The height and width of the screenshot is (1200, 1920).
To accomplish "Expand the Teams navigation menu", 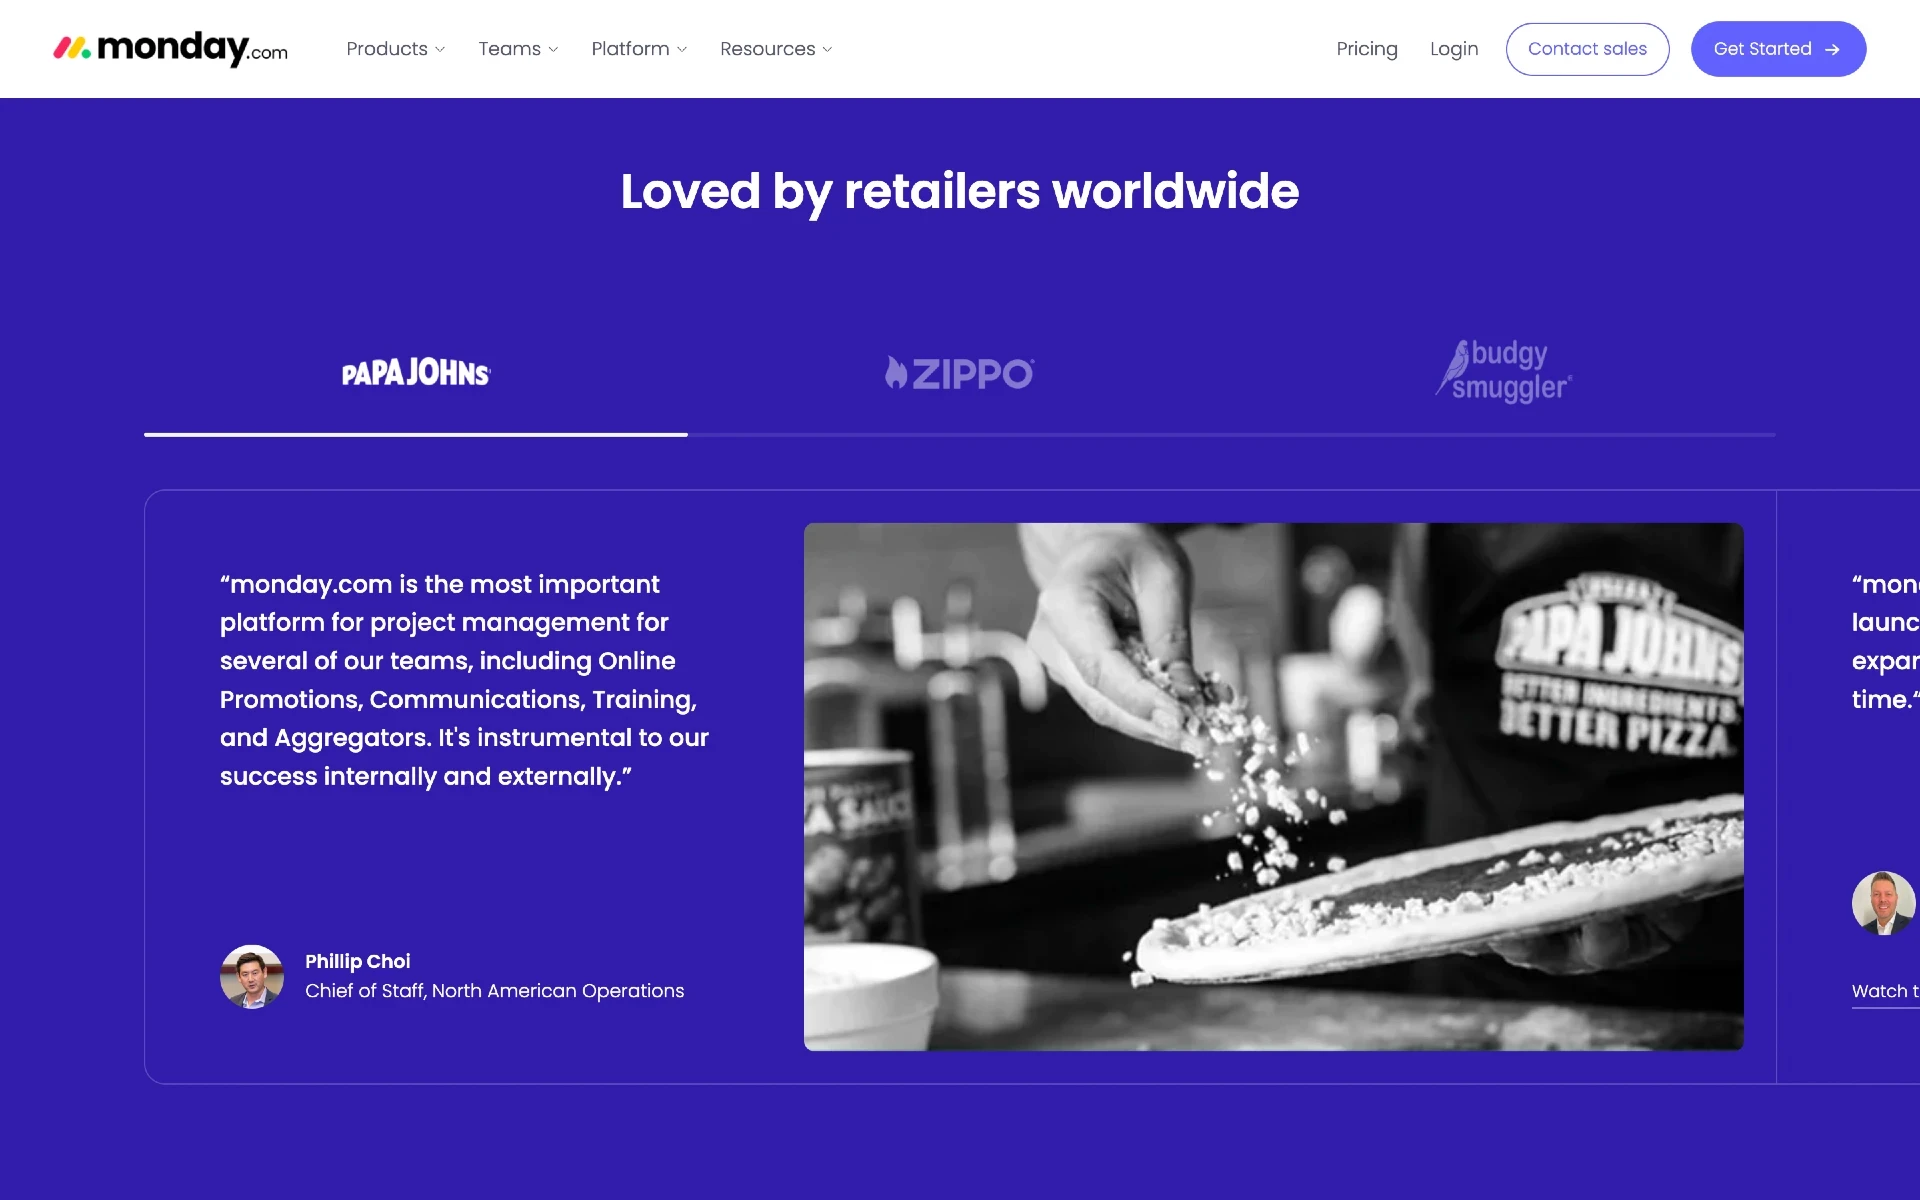I will tap(518, 48).
